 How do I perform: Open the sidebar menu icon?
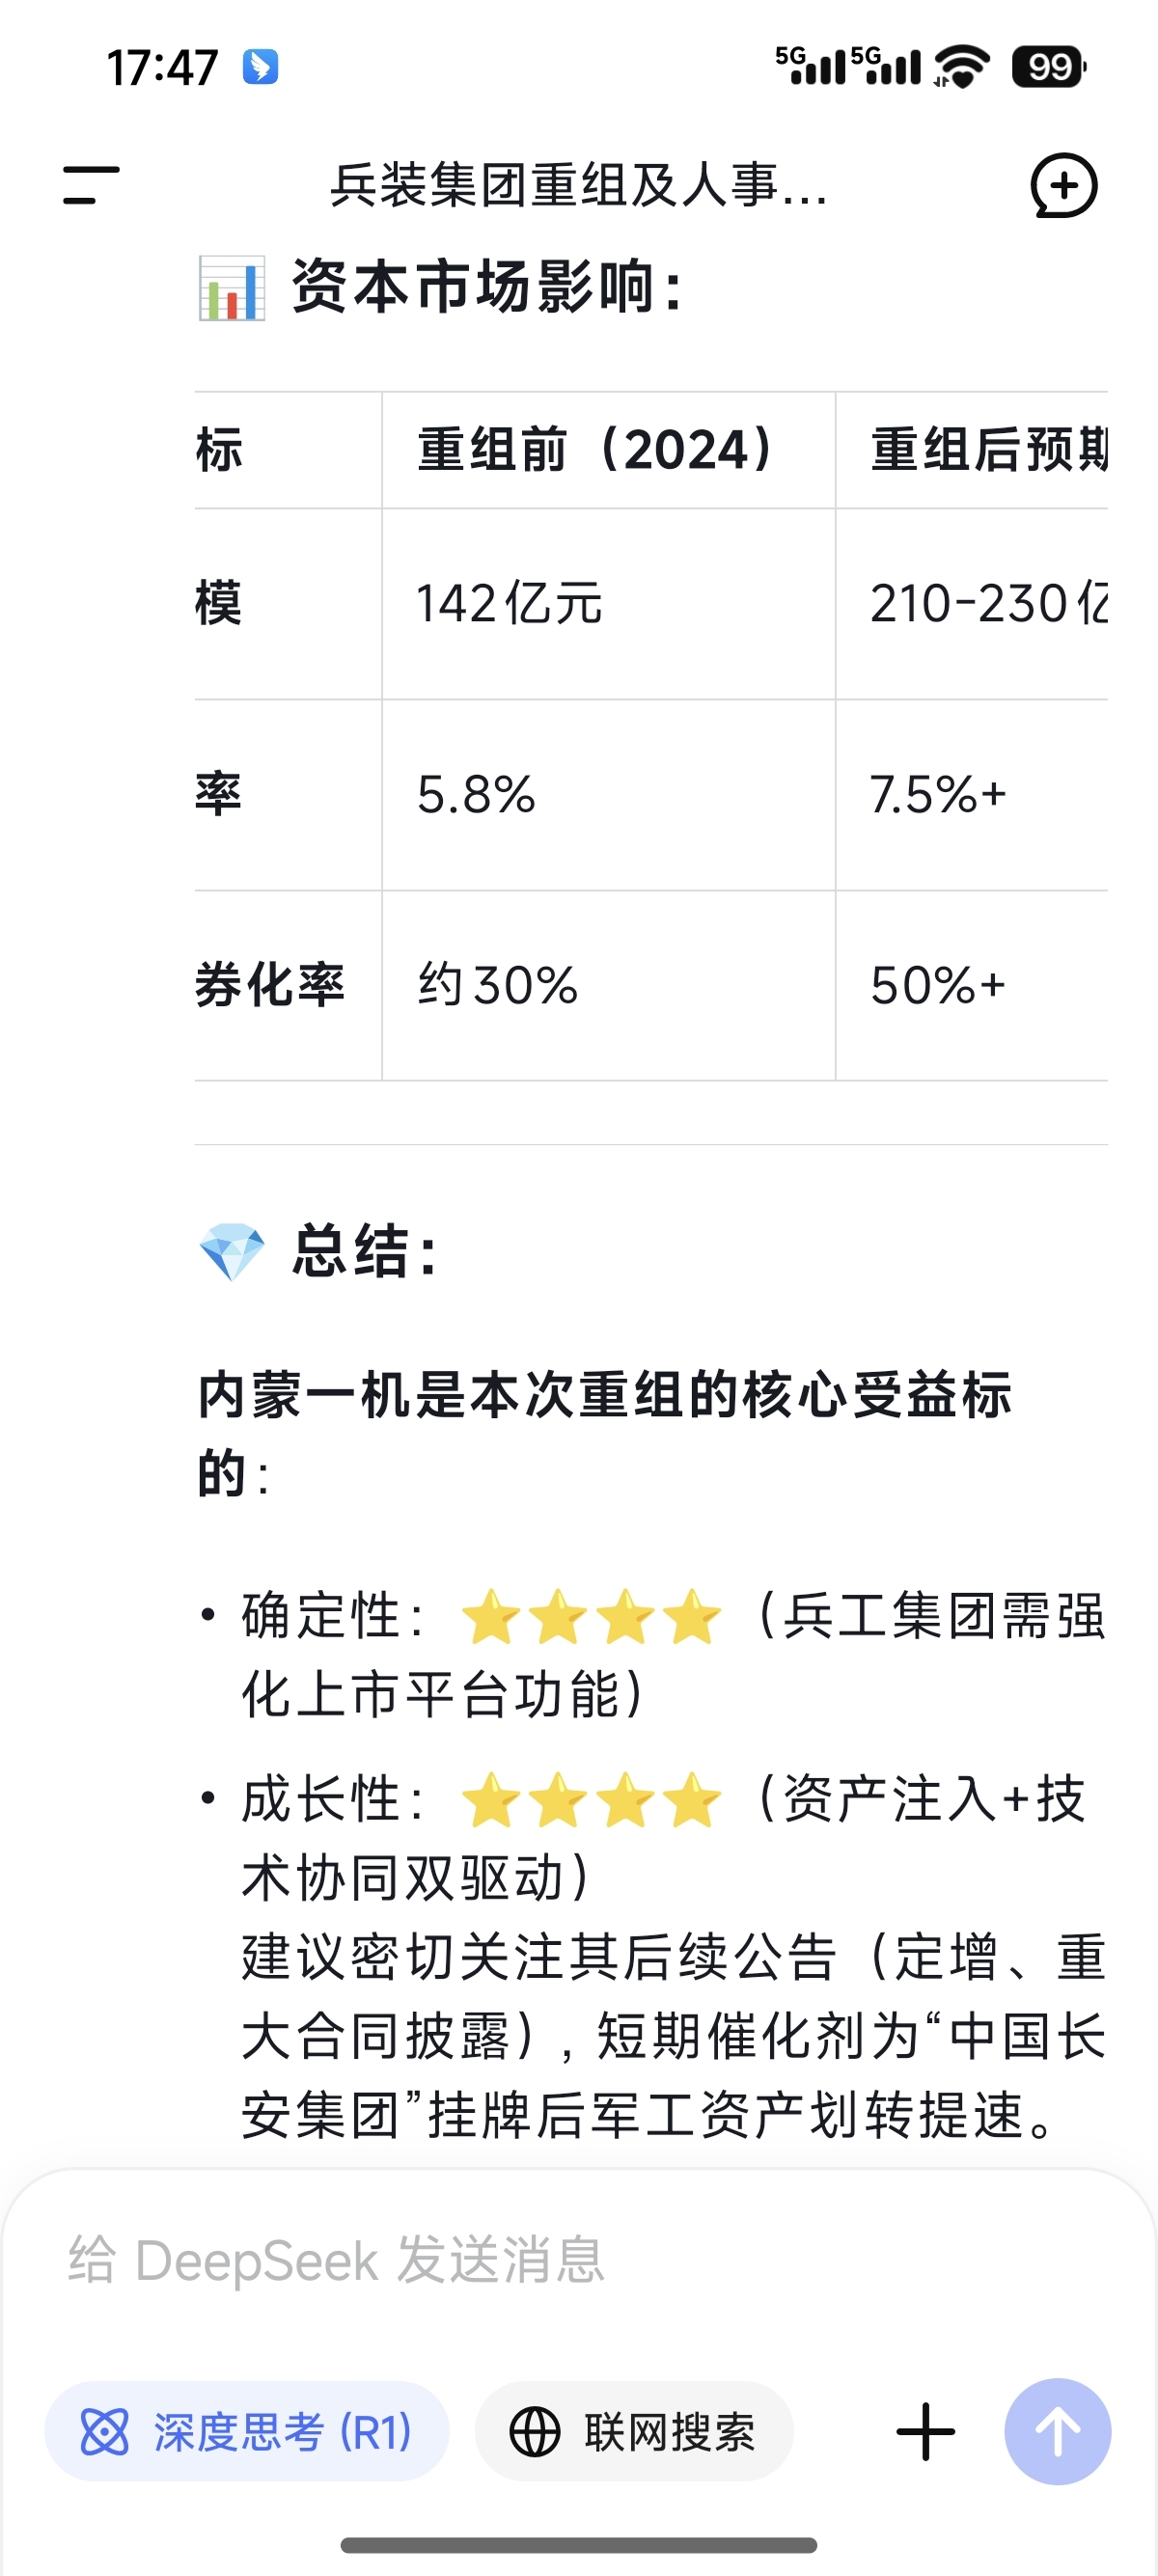pos(91,186)
